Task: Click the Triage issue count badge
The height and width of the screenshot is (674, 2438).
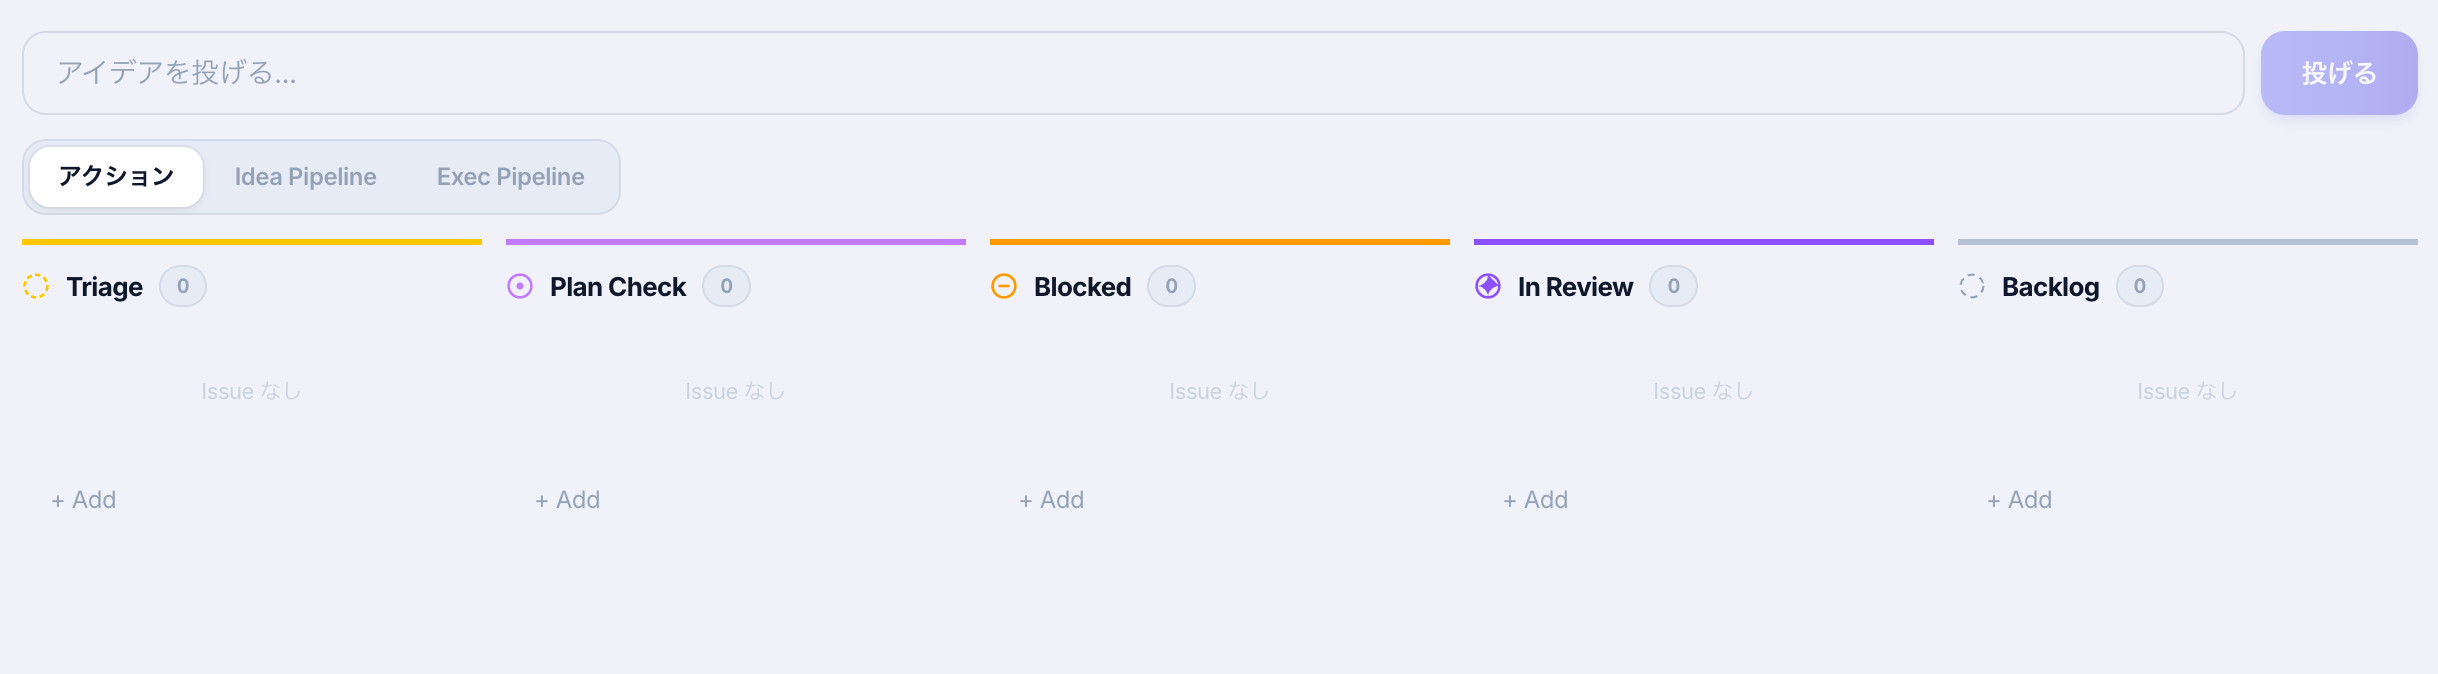Action: click(183, 286)
